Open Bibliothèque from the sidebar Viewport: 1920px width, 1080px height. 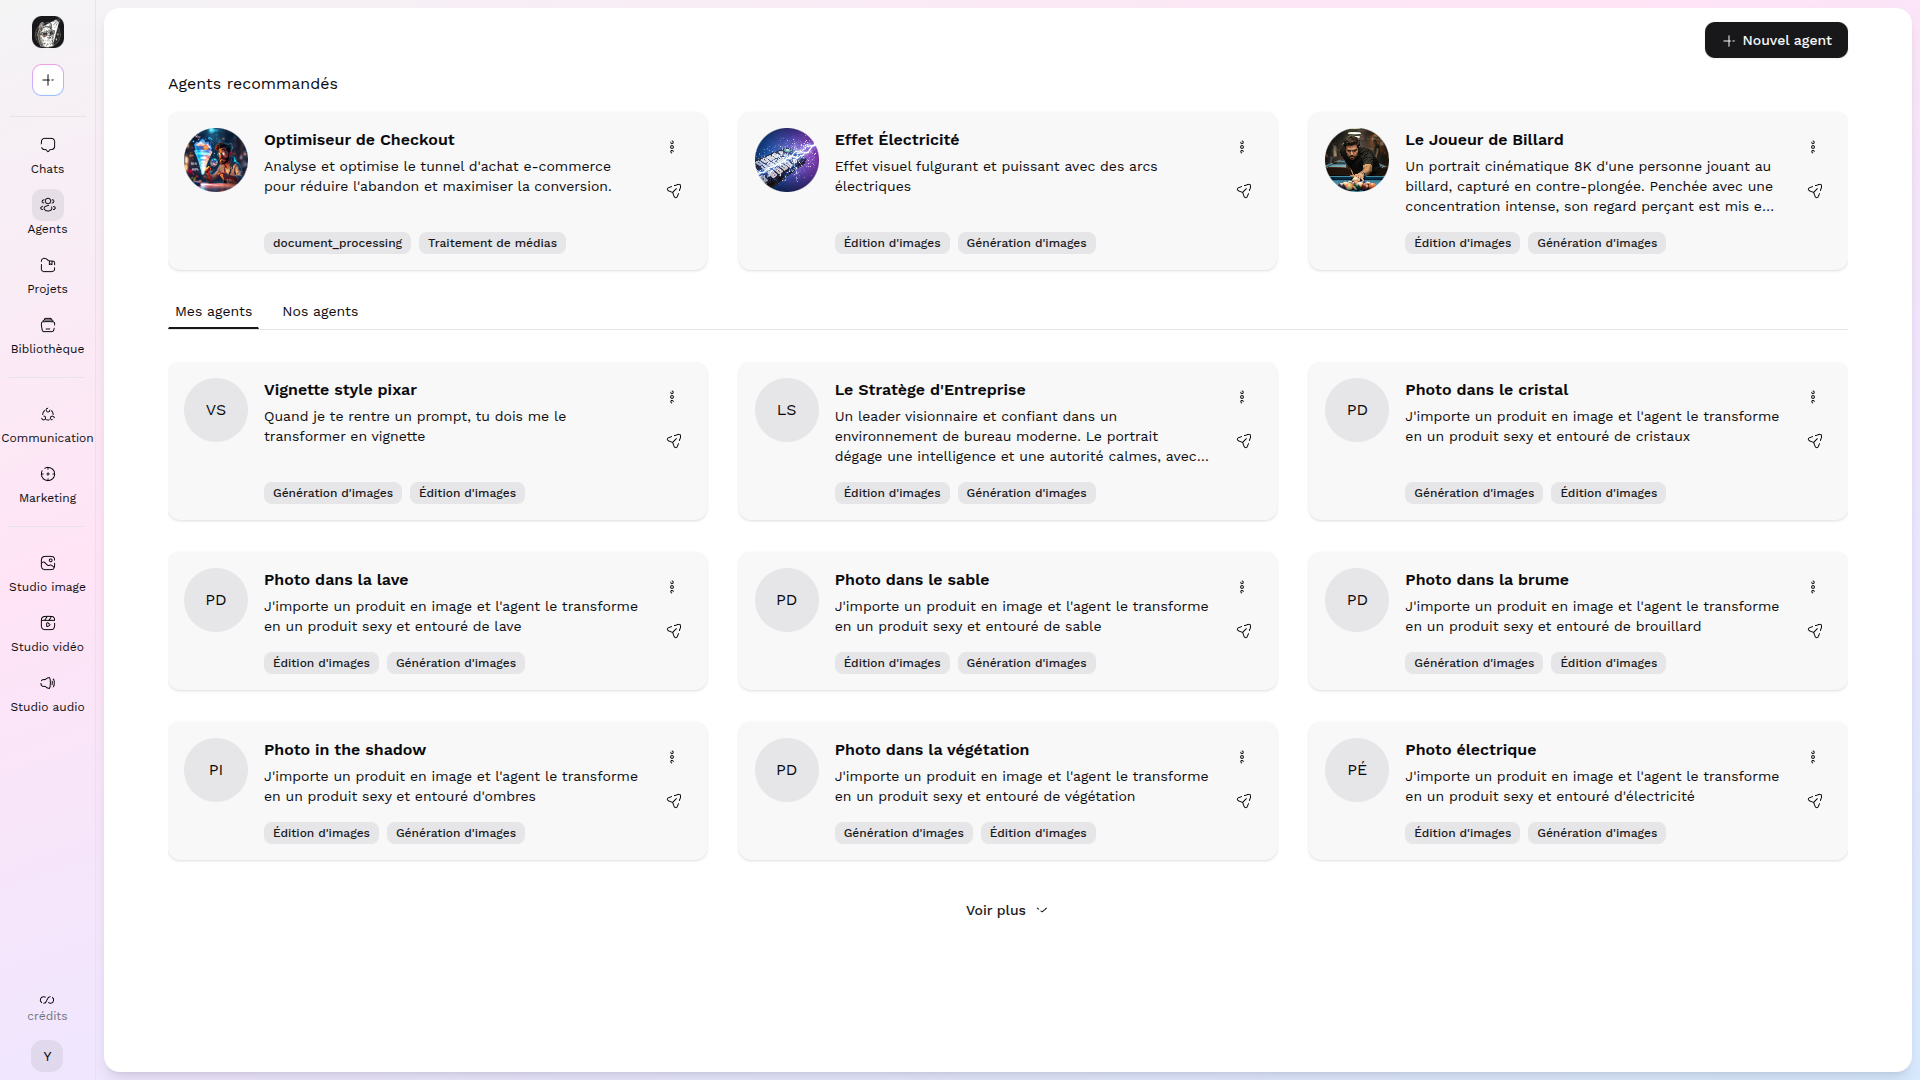pyautogui.click(x=47, y=335)
